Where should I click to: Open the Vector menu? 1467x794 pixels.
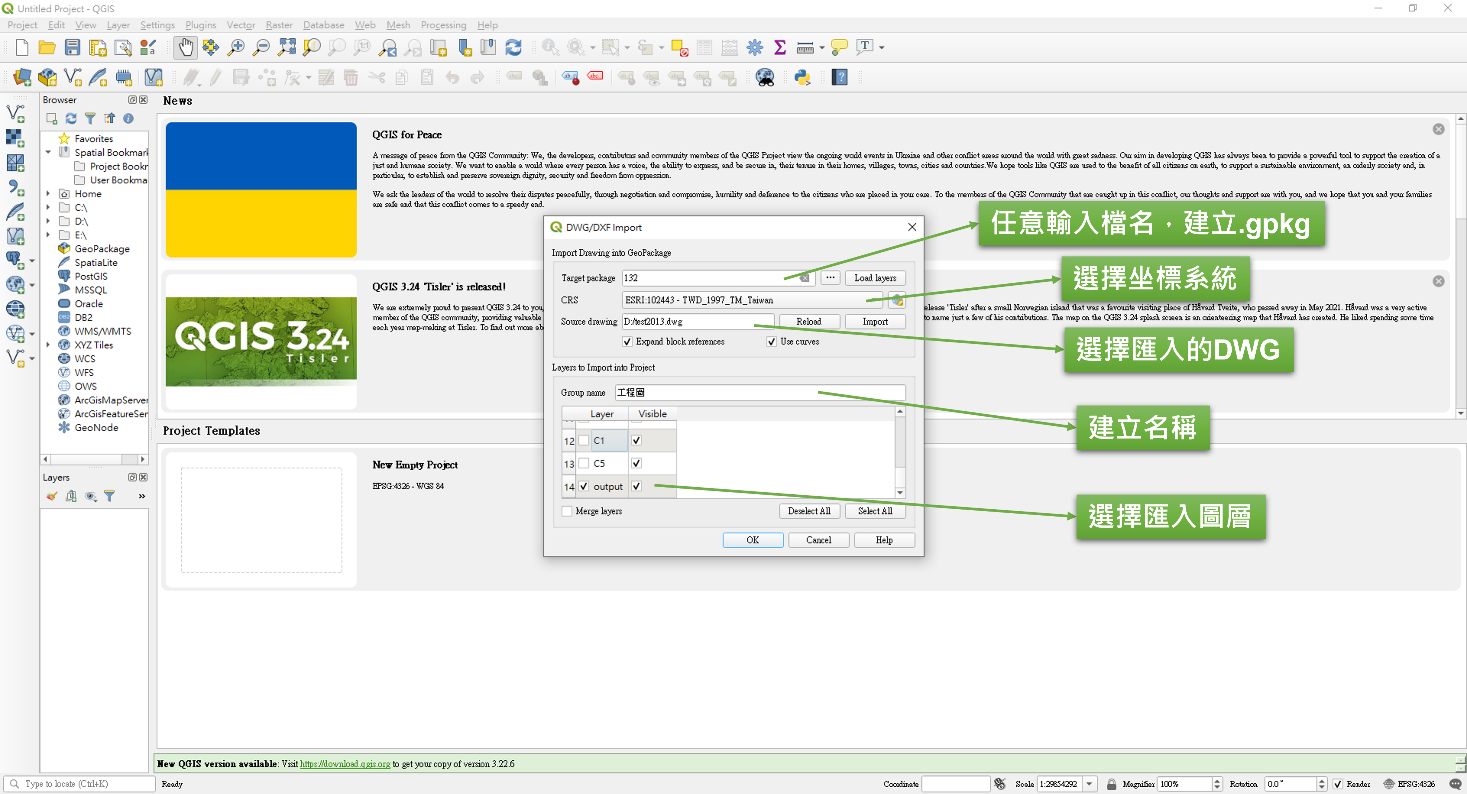(x=241, y=25)
